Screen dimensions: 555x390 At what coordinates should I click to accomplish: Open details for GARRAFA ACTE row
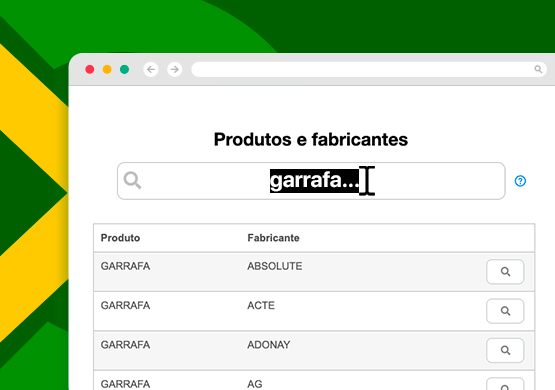pyautogui.click(x=505, y=311)
